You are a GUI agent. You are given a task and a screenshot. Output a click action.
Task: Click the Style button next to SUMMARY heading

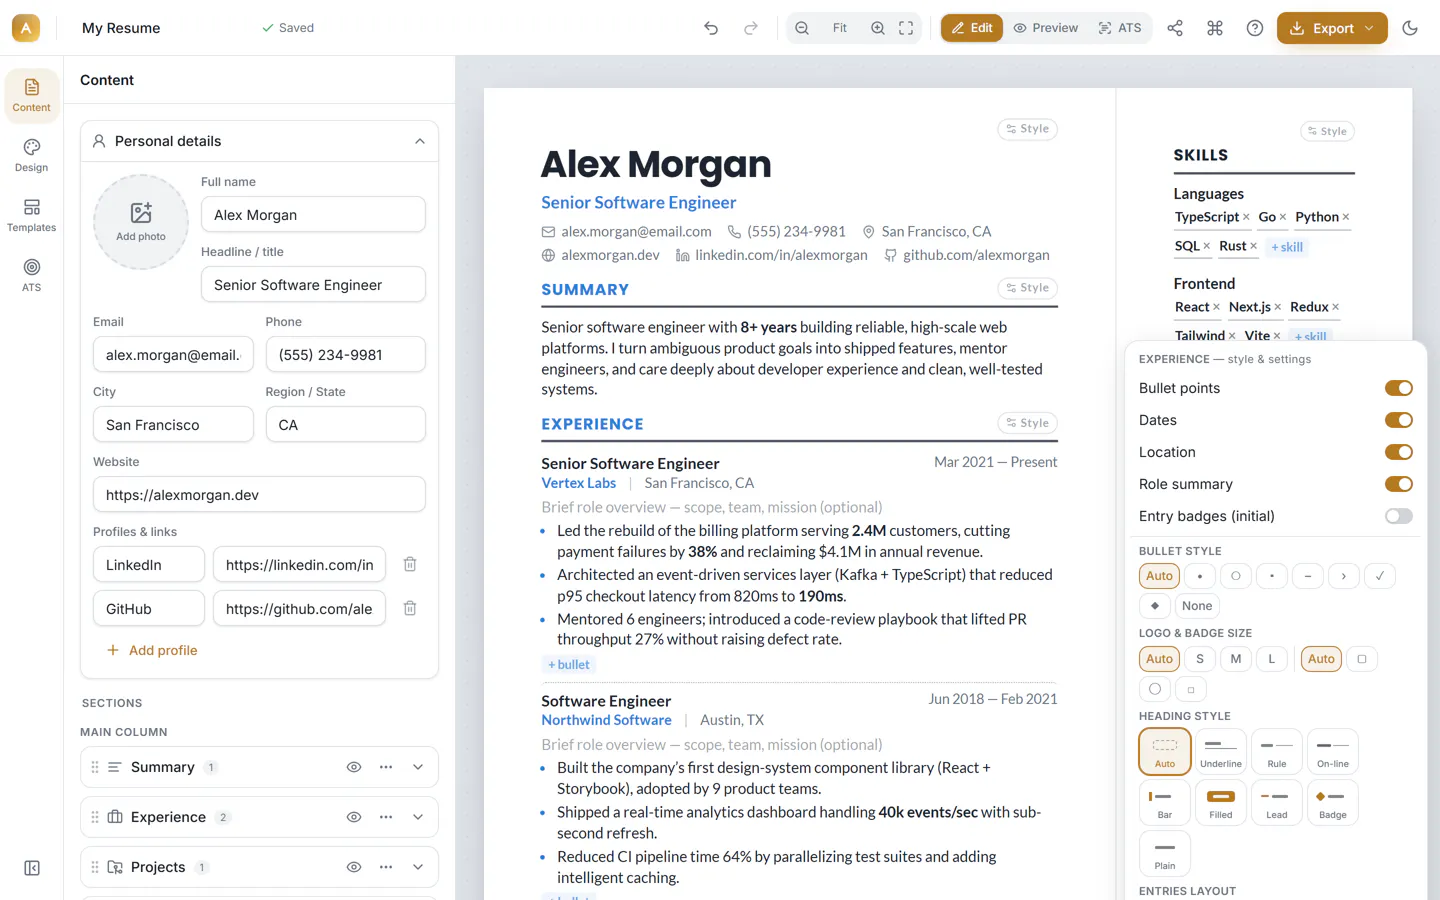1028,288
